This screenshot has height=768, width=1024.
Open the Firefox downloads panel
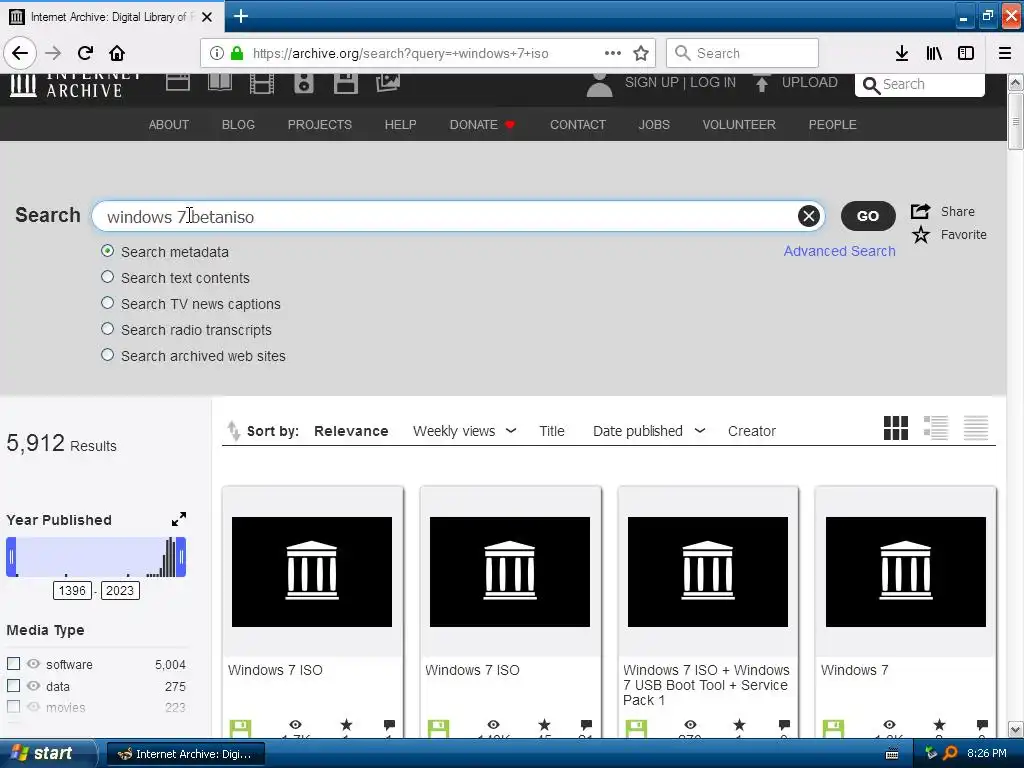[x=902, y=53]
